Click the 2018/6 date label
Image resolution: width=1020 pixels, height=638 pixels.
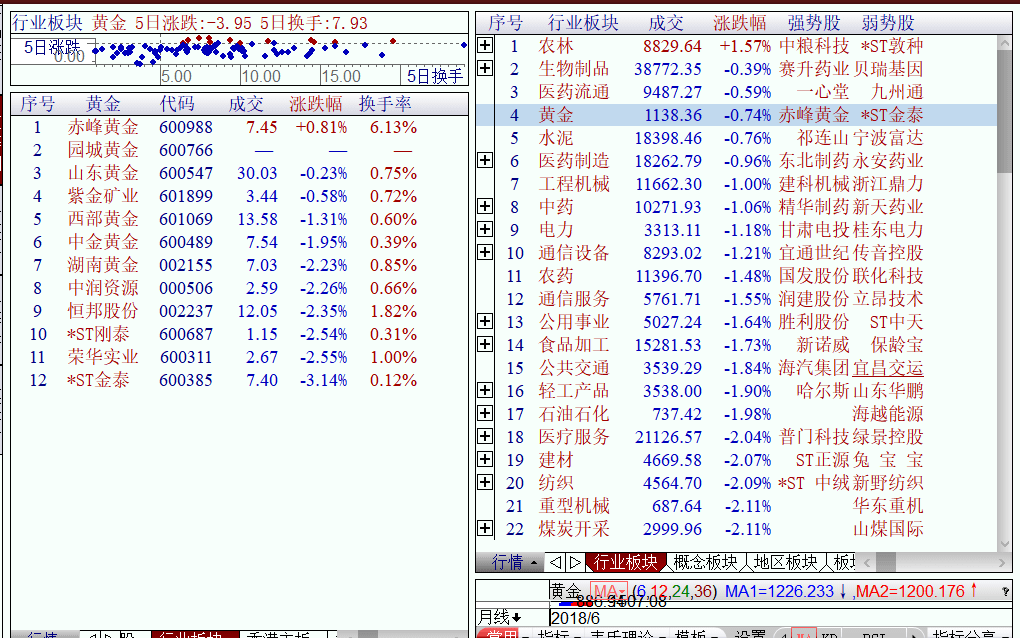point(575,617)
